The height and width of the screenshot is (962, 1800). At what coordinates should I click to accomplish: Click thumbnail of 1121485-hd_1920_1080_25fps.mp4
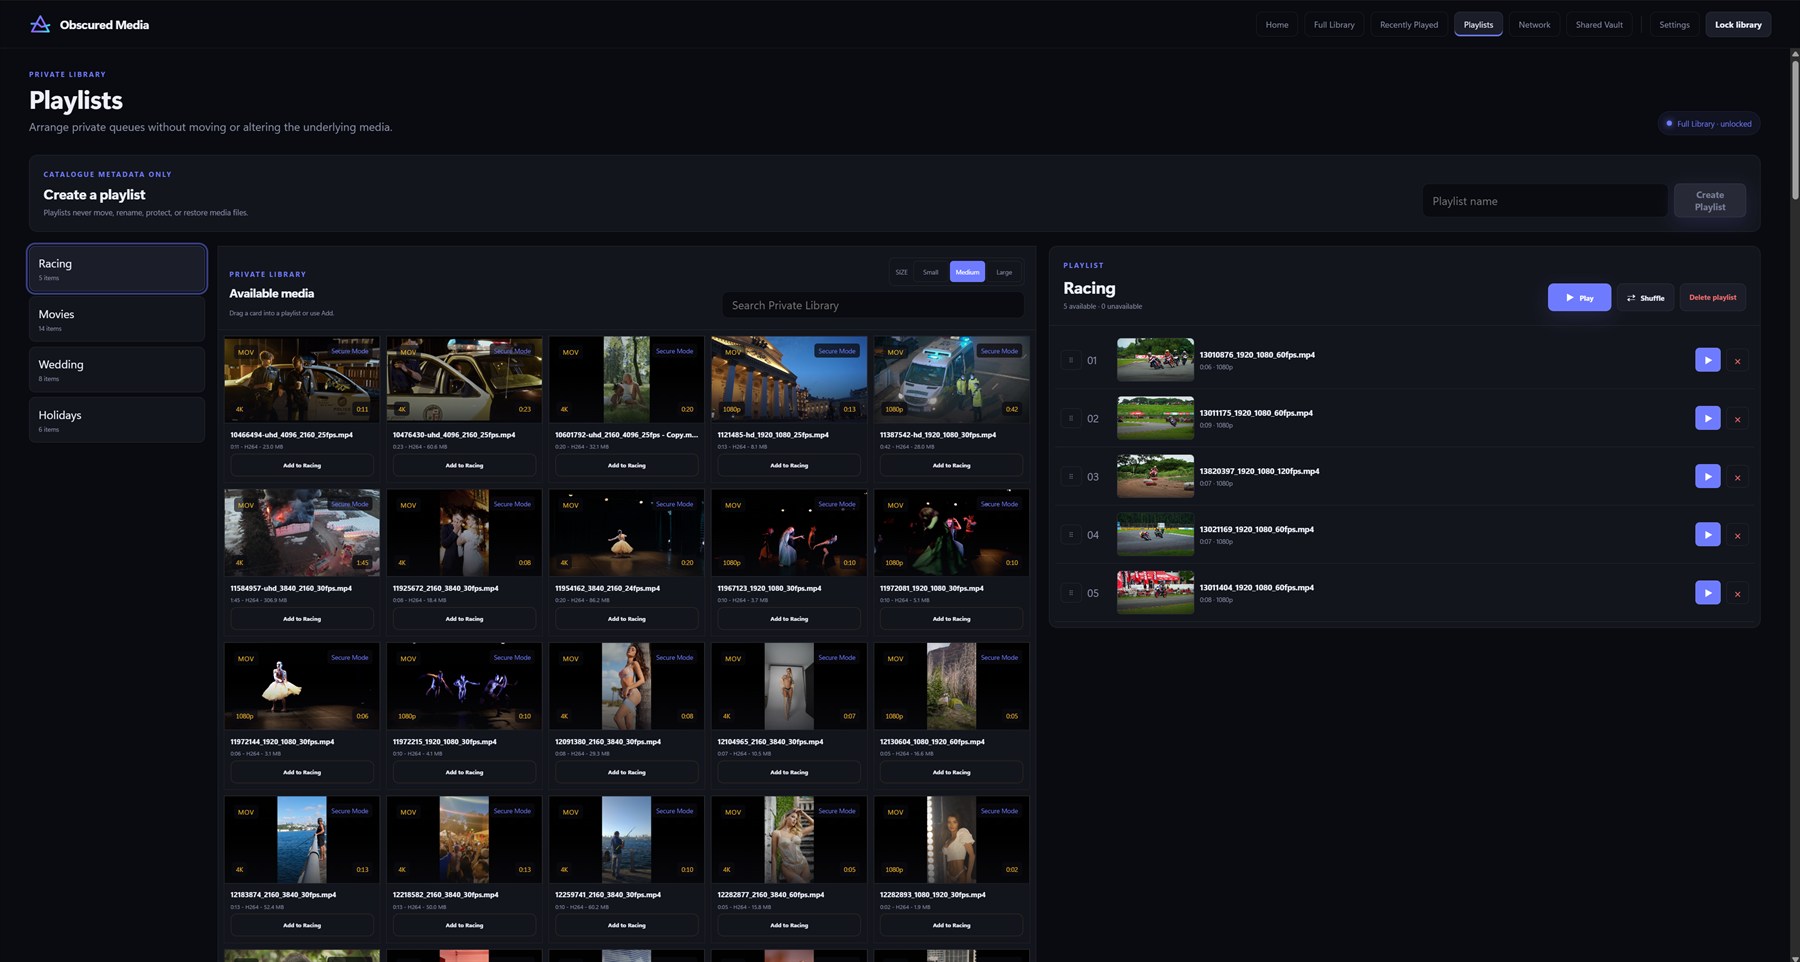pyautogui.click(x=789, y=379)
